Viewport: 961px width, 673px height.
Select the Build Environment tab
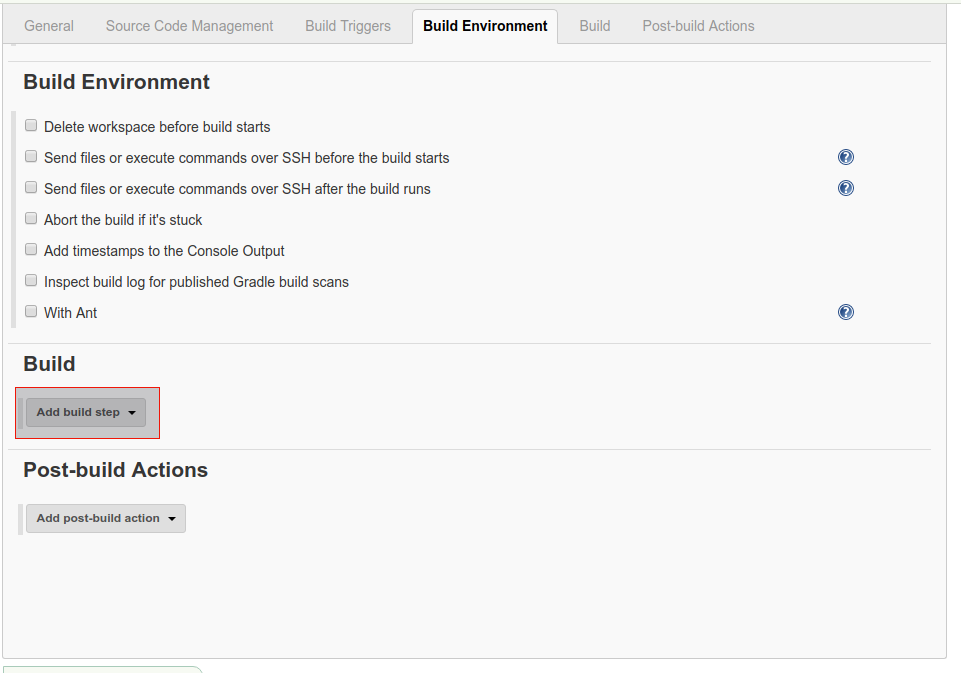485,26
